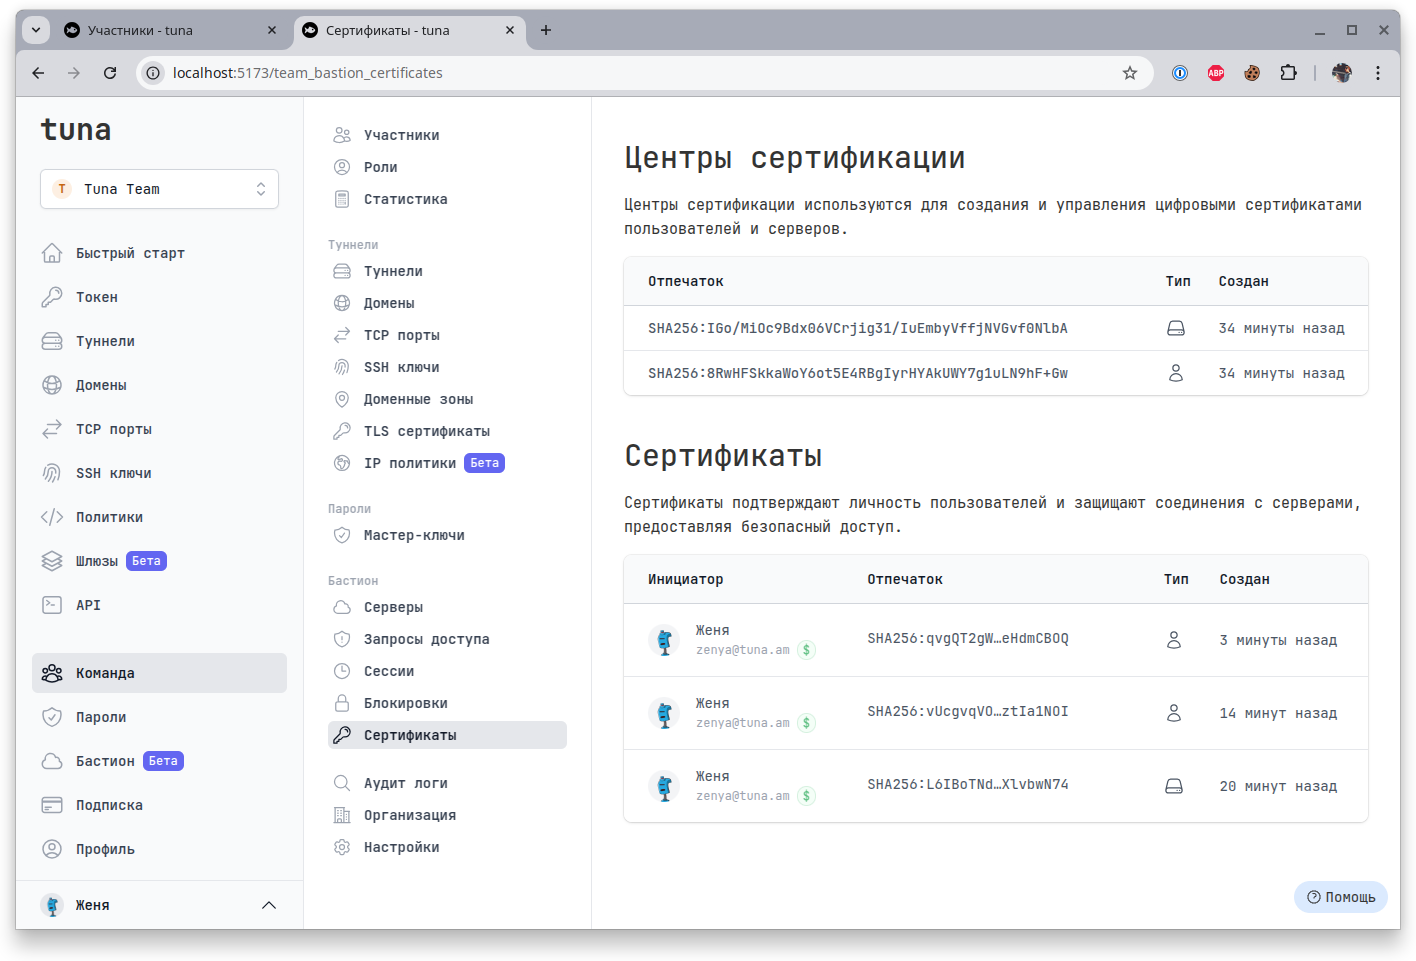Select Сертификаты in the Бастион menu
The image size is (1416, 961).
(412, 735)
